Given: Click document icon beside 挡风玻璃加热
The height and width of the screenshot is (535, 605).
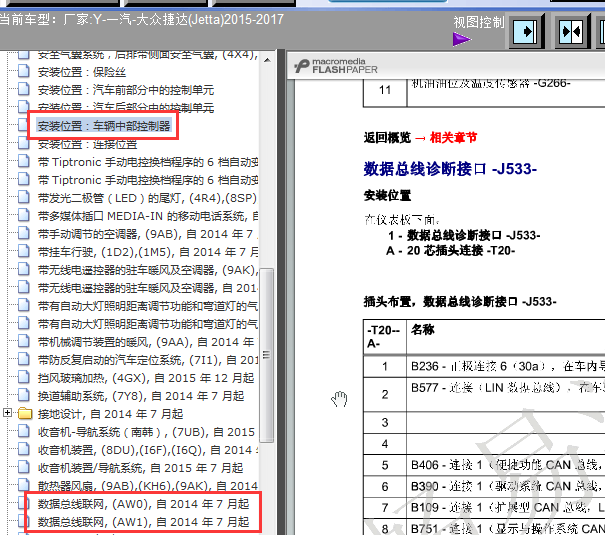Looking at the screenshot, I should [24, 377].
